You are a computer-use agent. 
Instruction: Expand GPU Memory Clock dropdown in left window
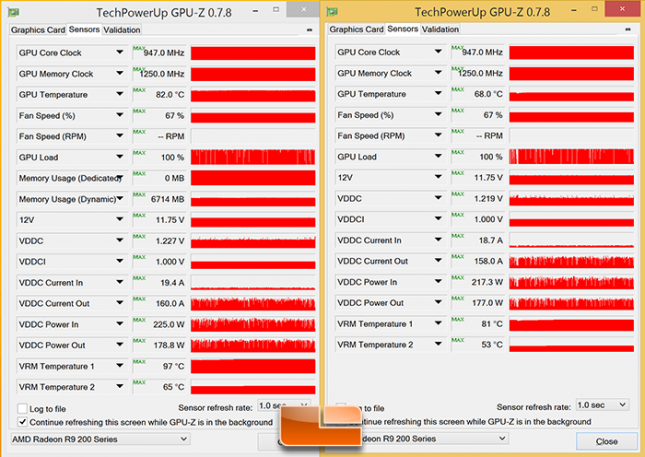click(120, 74)
